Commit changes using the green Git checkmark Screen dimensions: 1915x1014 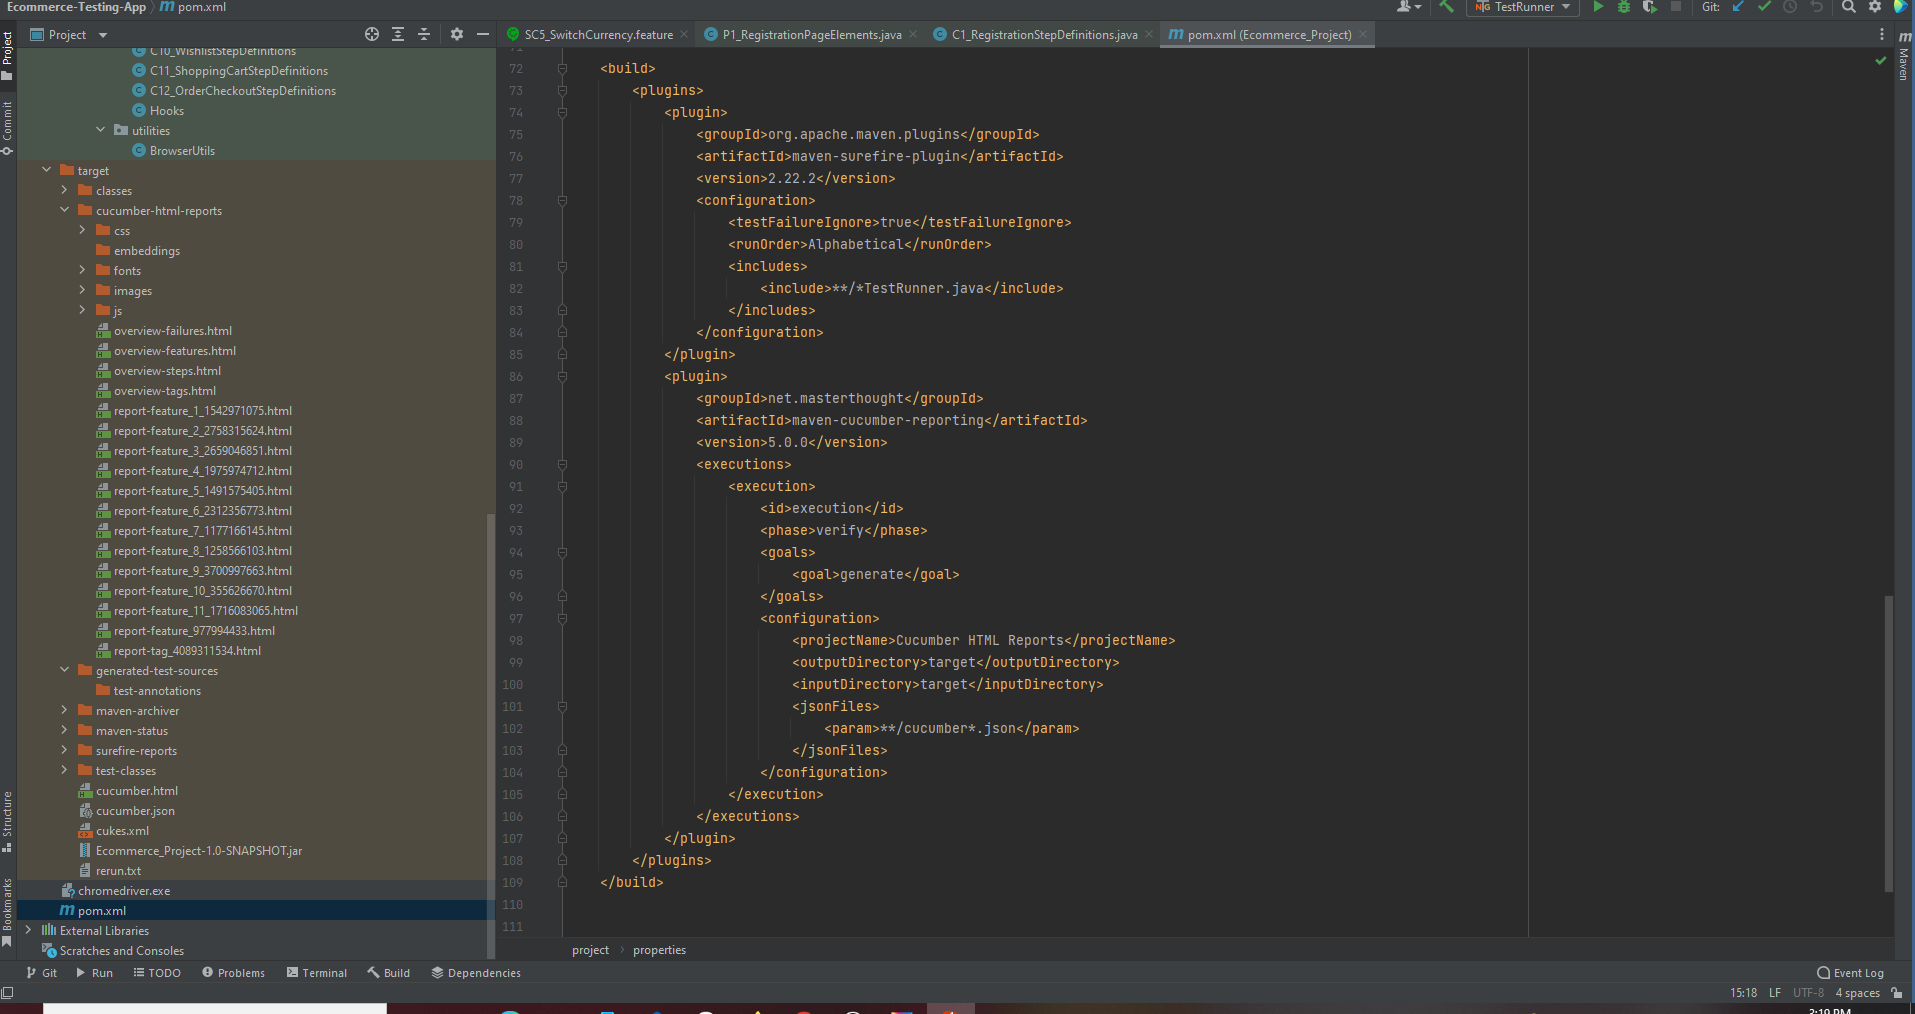click(x=1764, y=7)
